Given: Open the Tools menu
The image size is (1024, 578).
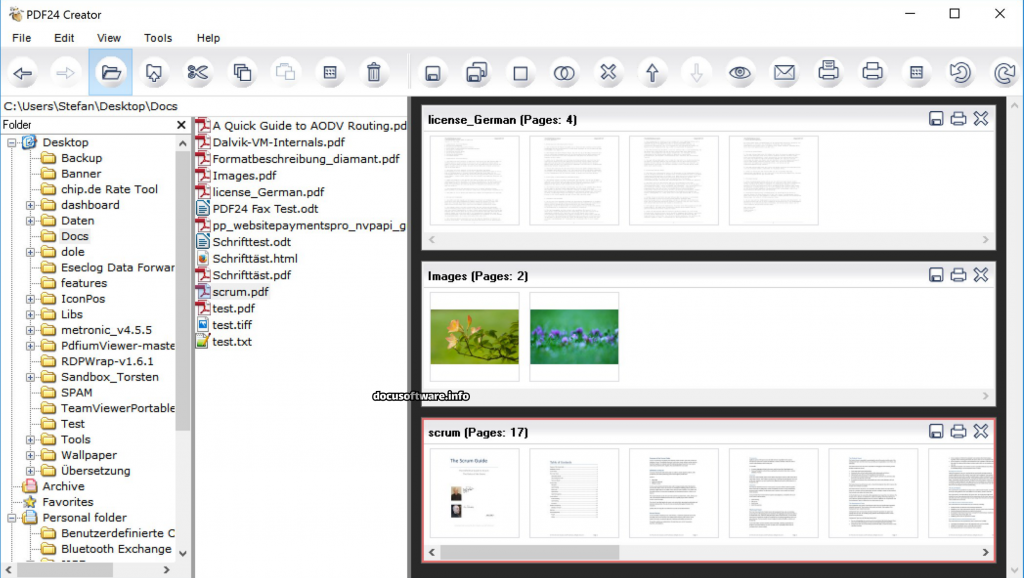Looking at the screenshot, I should pyautogui.click(x=158, y=38).
